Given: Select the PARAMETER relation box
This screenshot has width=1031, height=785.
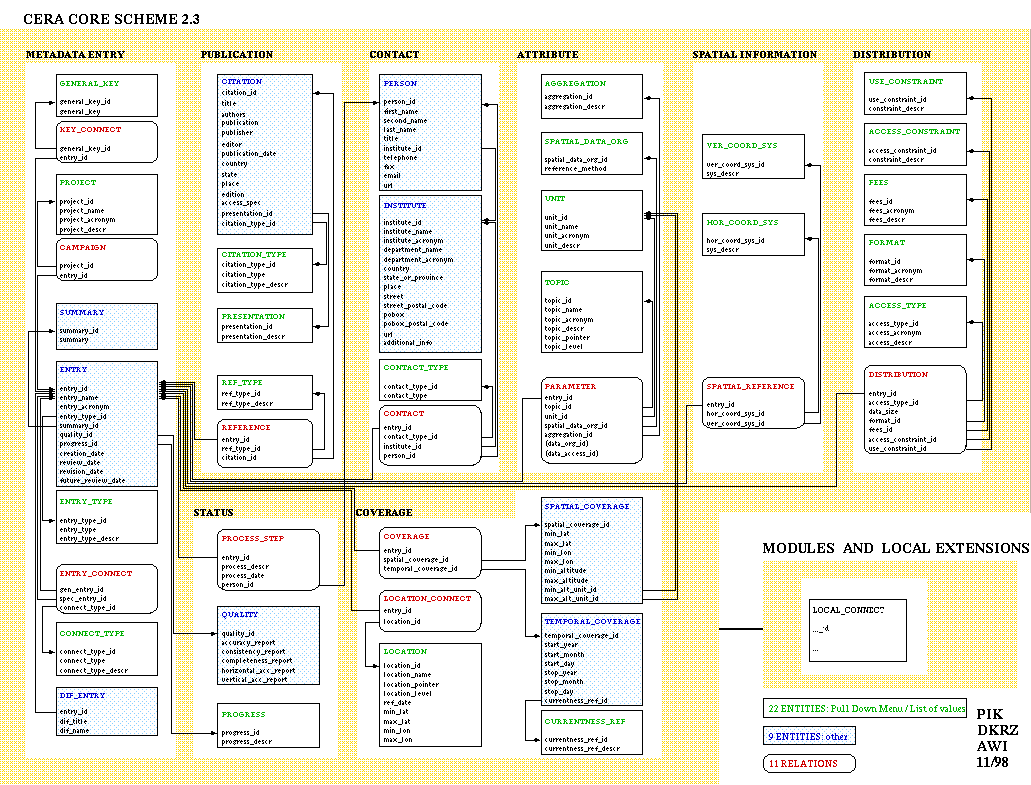Looking at the screenshot, I should point(592,420).
